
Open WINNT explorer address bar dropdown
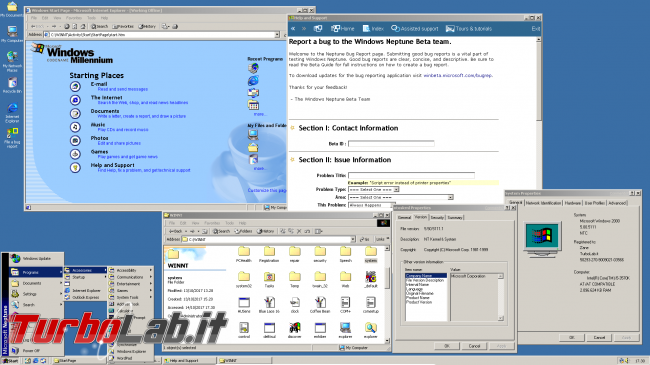click(353, 239)
